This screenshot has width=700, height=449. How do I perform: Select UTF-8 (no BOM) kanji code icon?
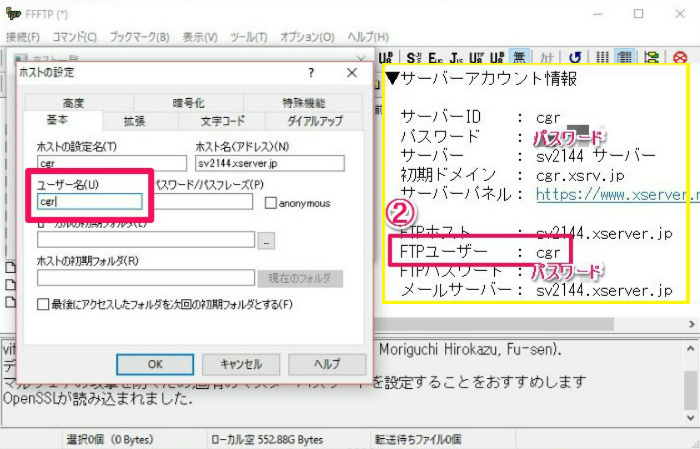[x=476, y=58]
